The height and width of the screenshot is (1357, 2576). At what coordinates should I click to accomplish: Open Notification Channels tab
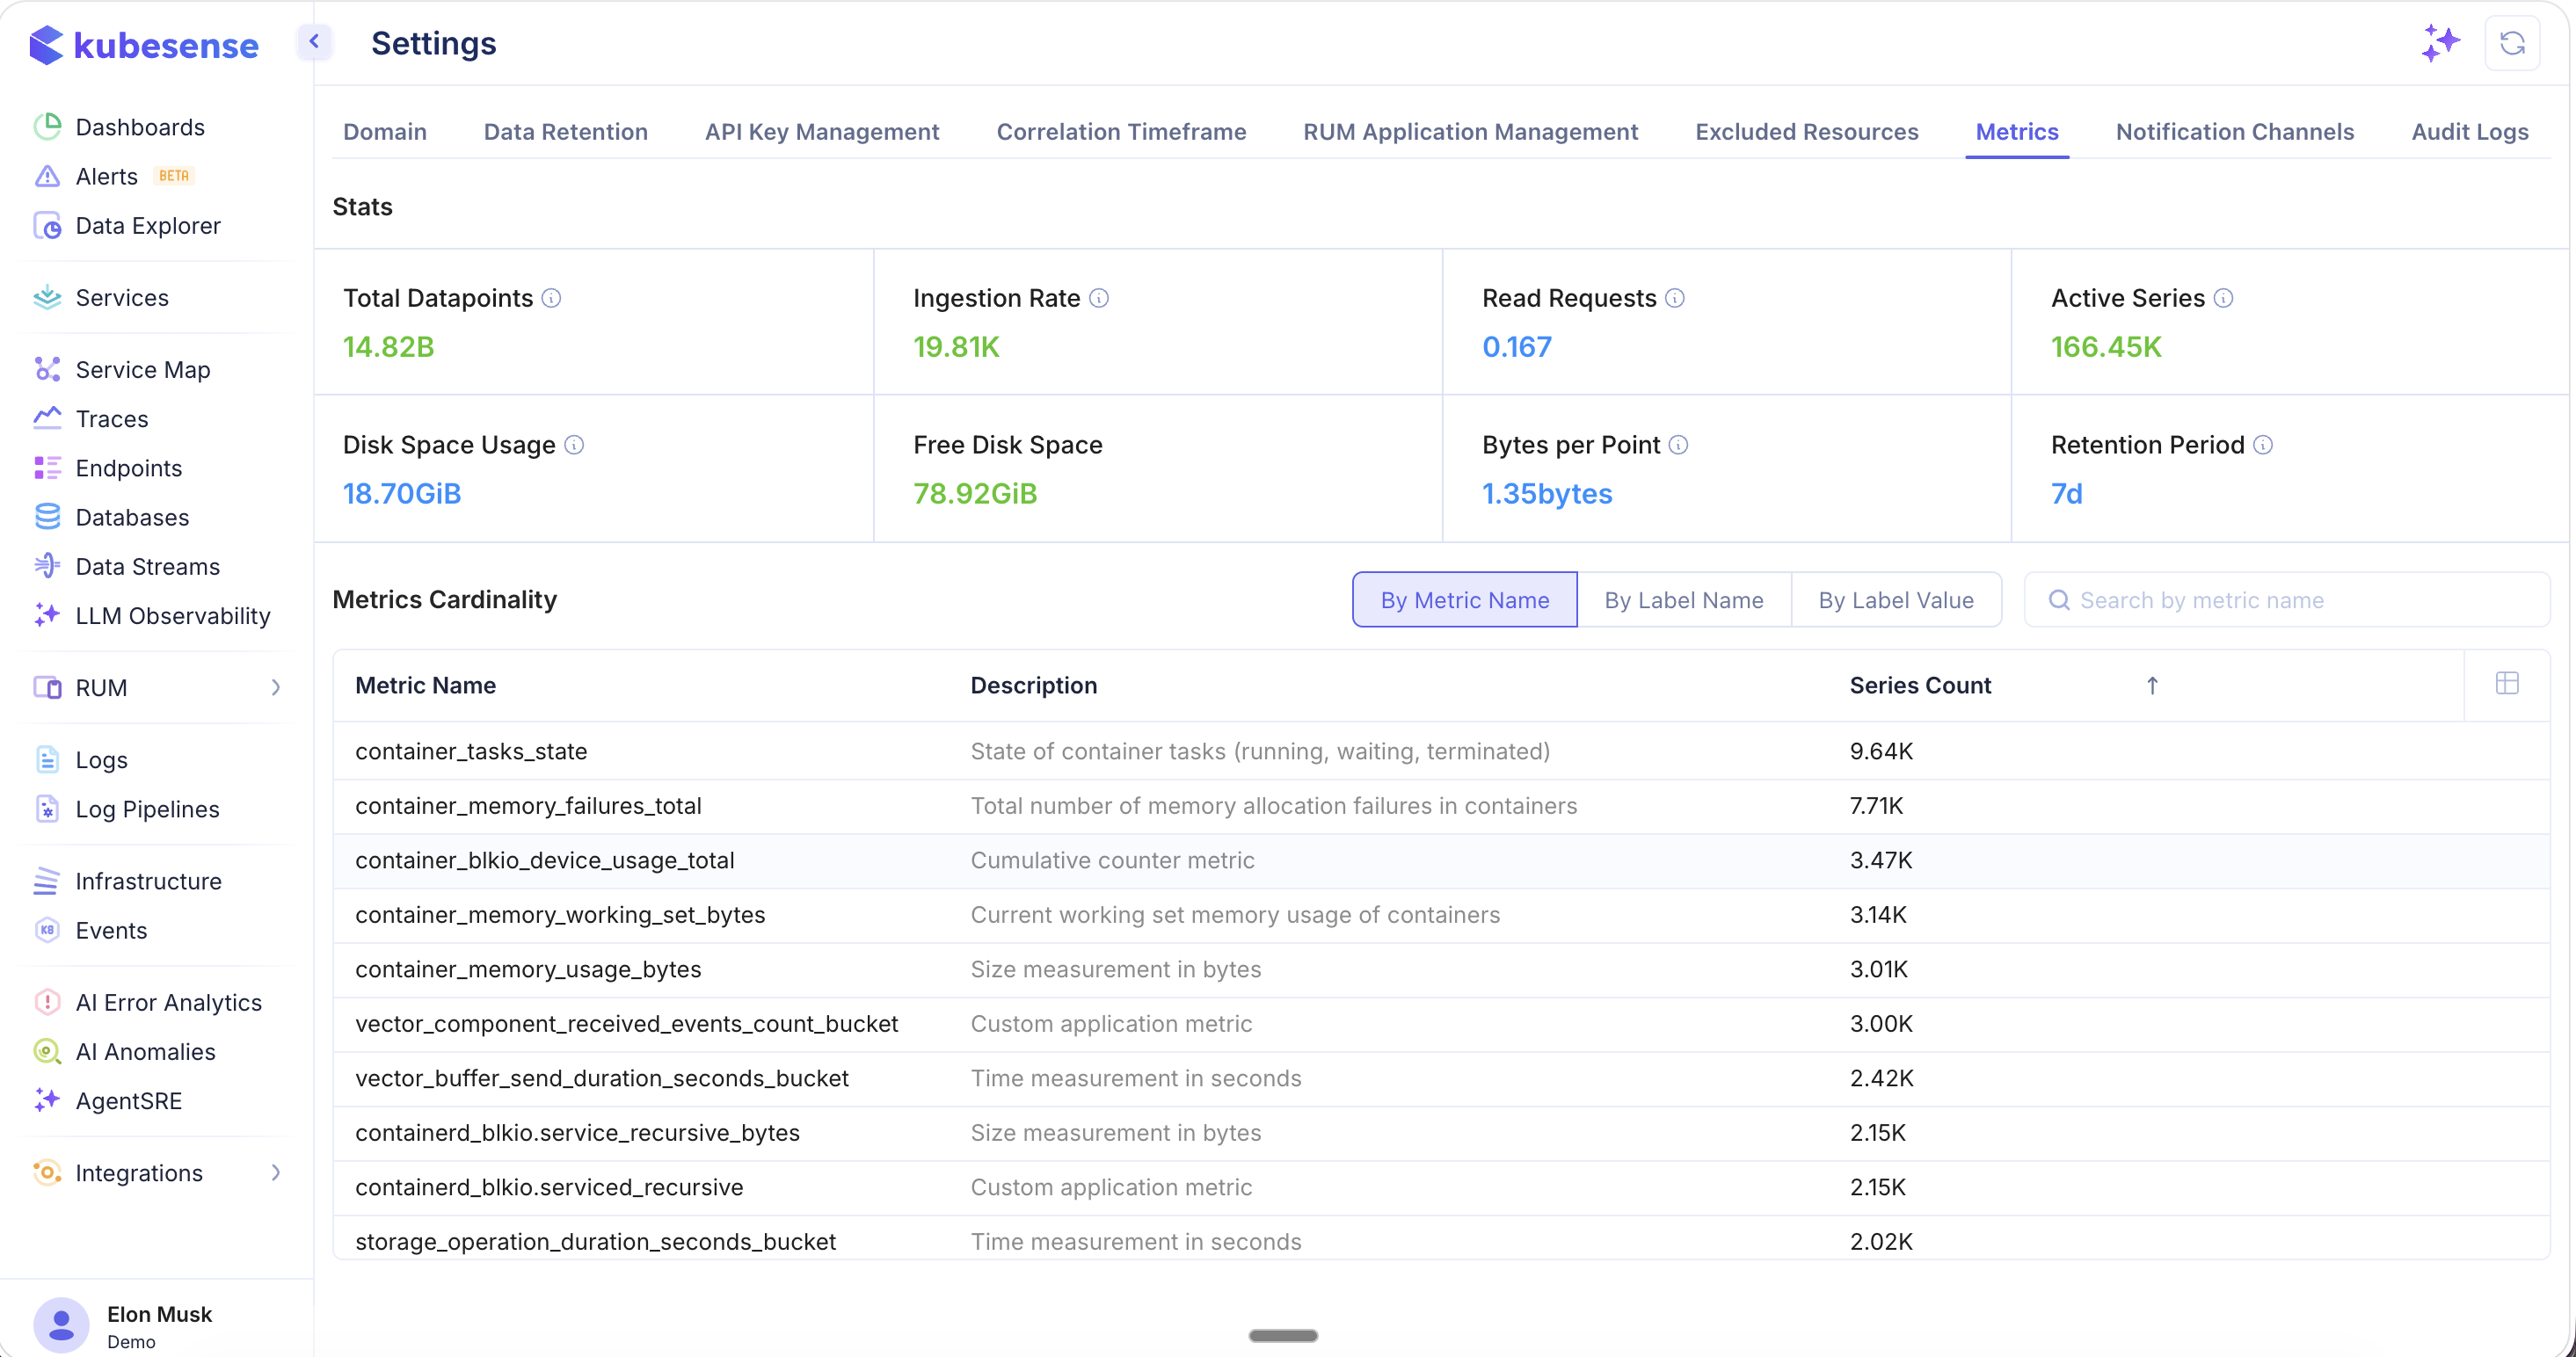click(2235, 131)
